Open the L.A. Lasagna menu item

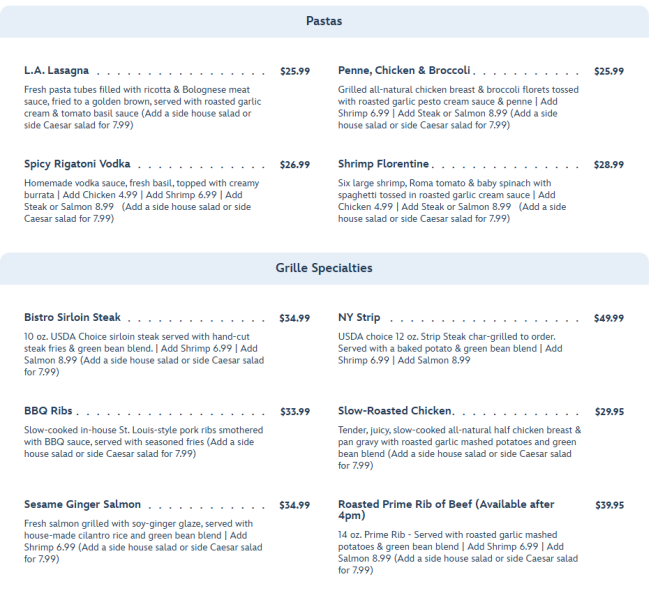(x=57, y=71)
